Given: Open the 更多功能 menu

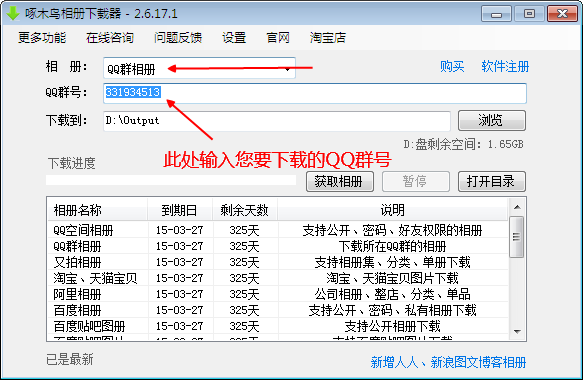Looking at the screenshot, I should click(x=42, y=38).
